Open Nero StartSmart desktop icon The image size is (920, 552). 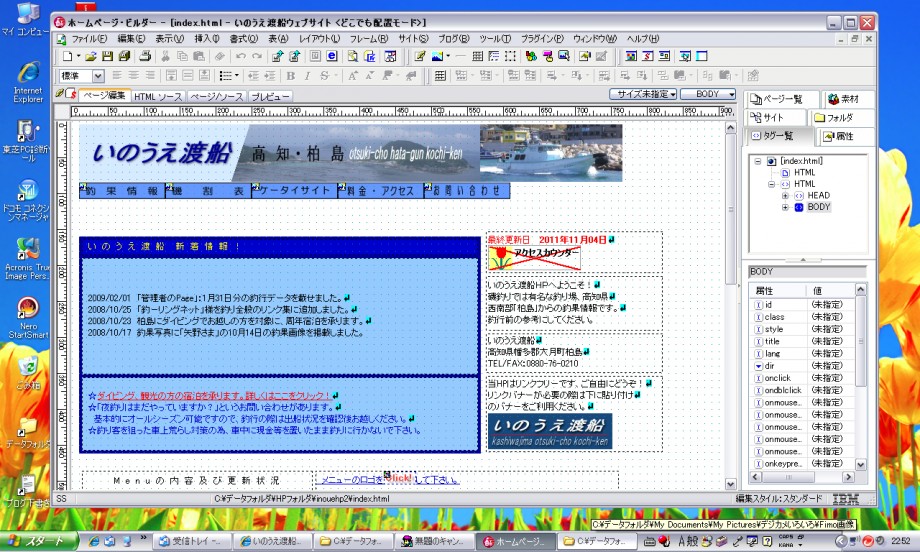coord(28,317)
